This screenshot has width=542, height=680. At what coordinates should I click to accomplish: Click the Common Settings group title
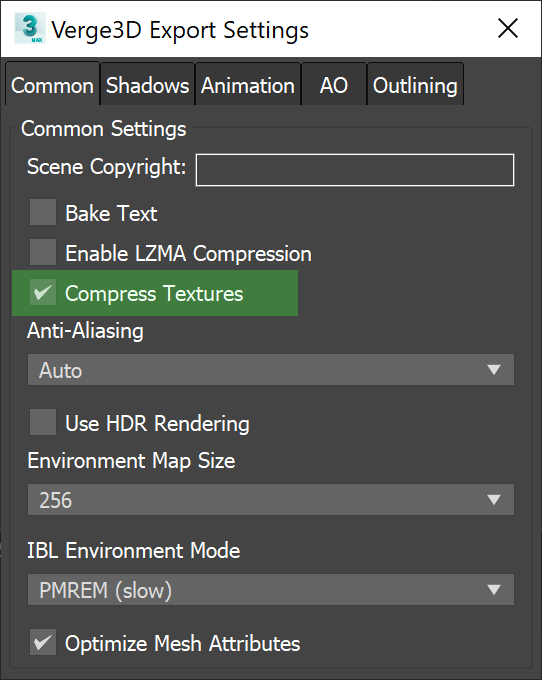pos(104,129)
